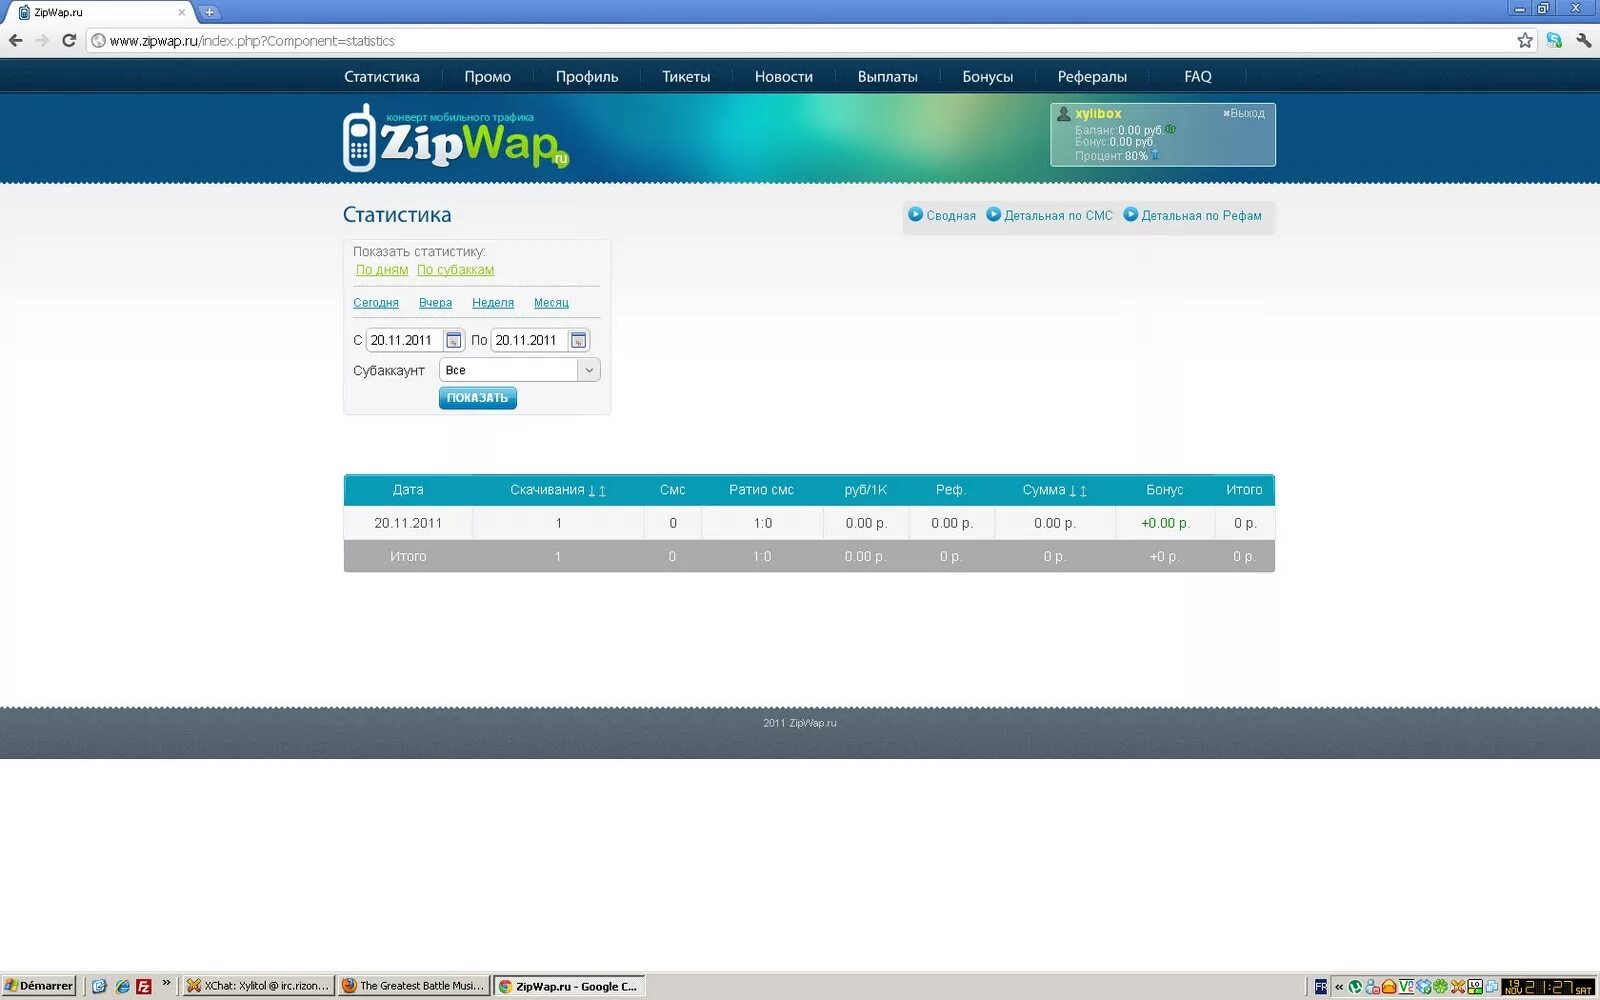Open the Démarrer start menu
The height and width of the screenshot is (1000, 1600).
(x=39, y=986)
